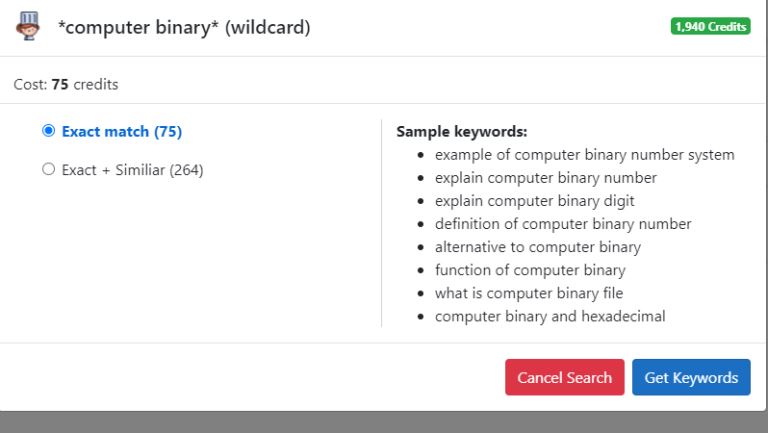Click "example of computer binary number system" keyword
768x433 pixels.
point(585,155)
